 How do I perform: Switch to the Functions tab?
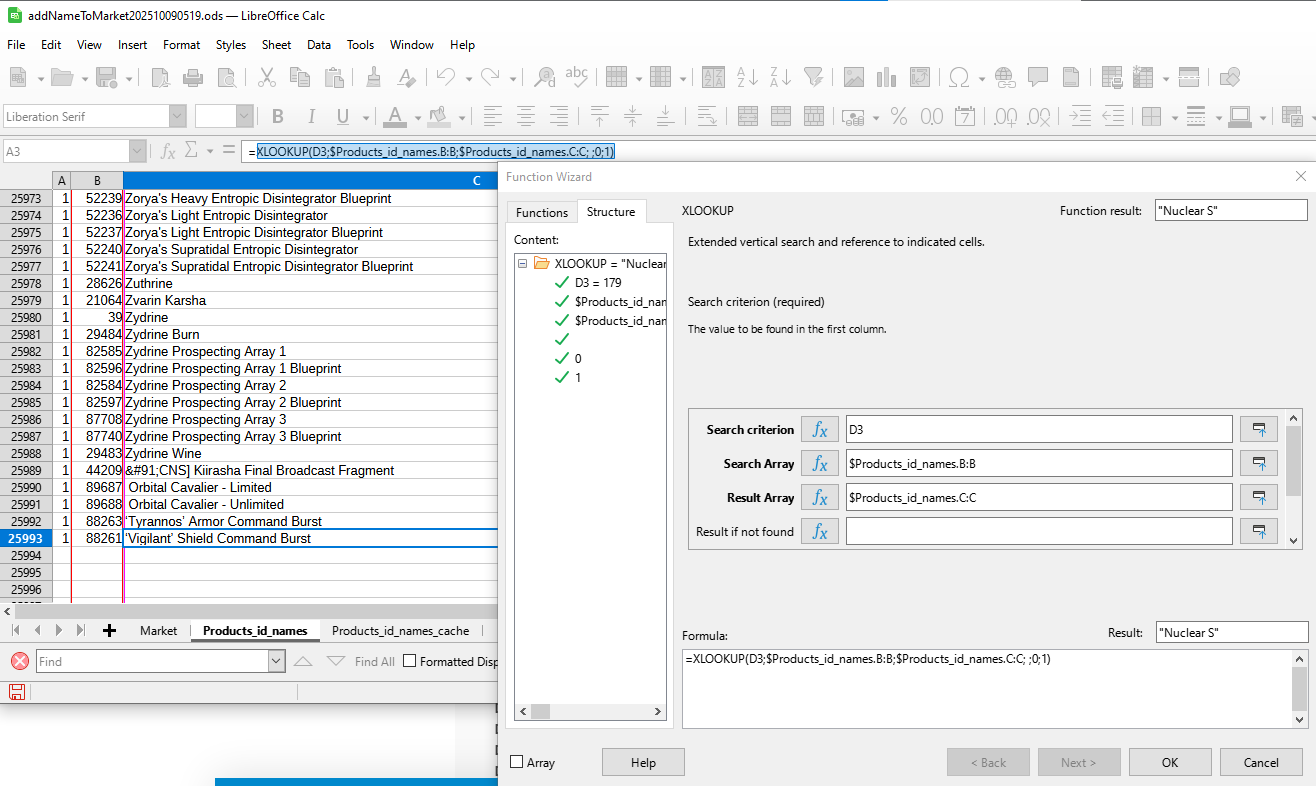[x=541, y=212]
